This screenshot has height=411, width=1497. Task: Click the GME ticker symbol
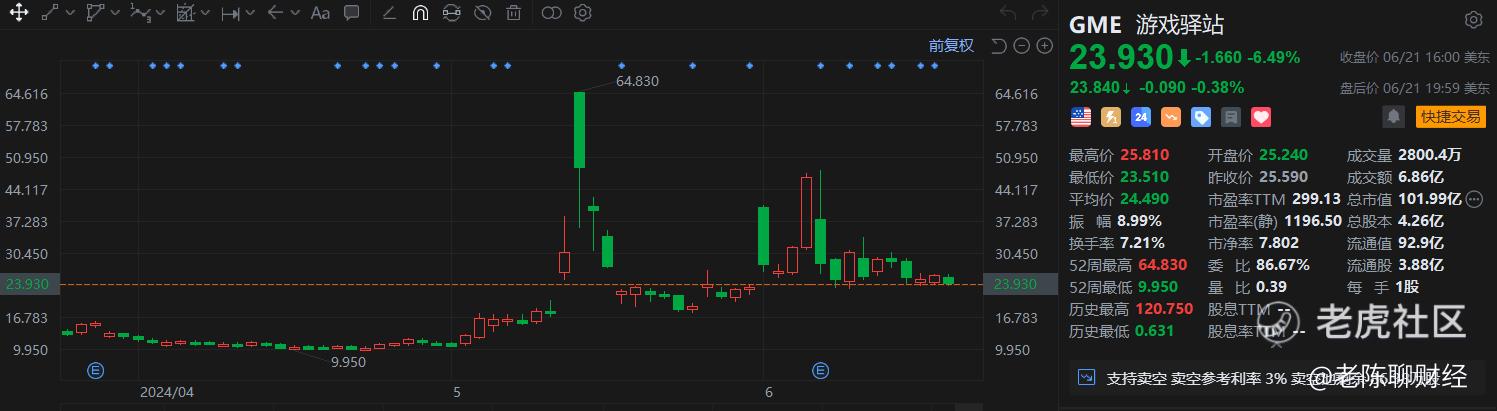(1096, 24)
